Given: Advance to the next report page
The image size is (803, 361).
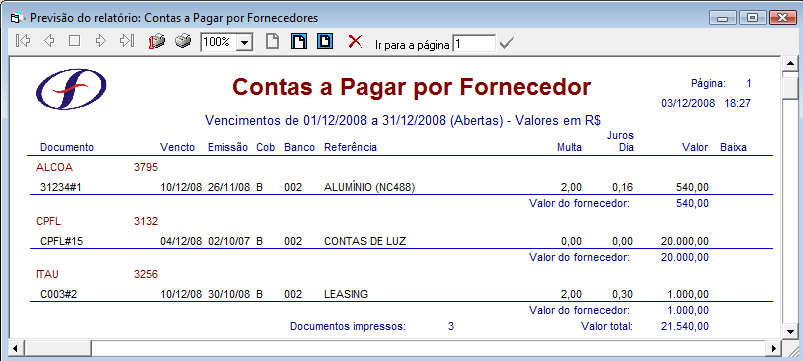Looking at the screenshot, I should 101,41.
